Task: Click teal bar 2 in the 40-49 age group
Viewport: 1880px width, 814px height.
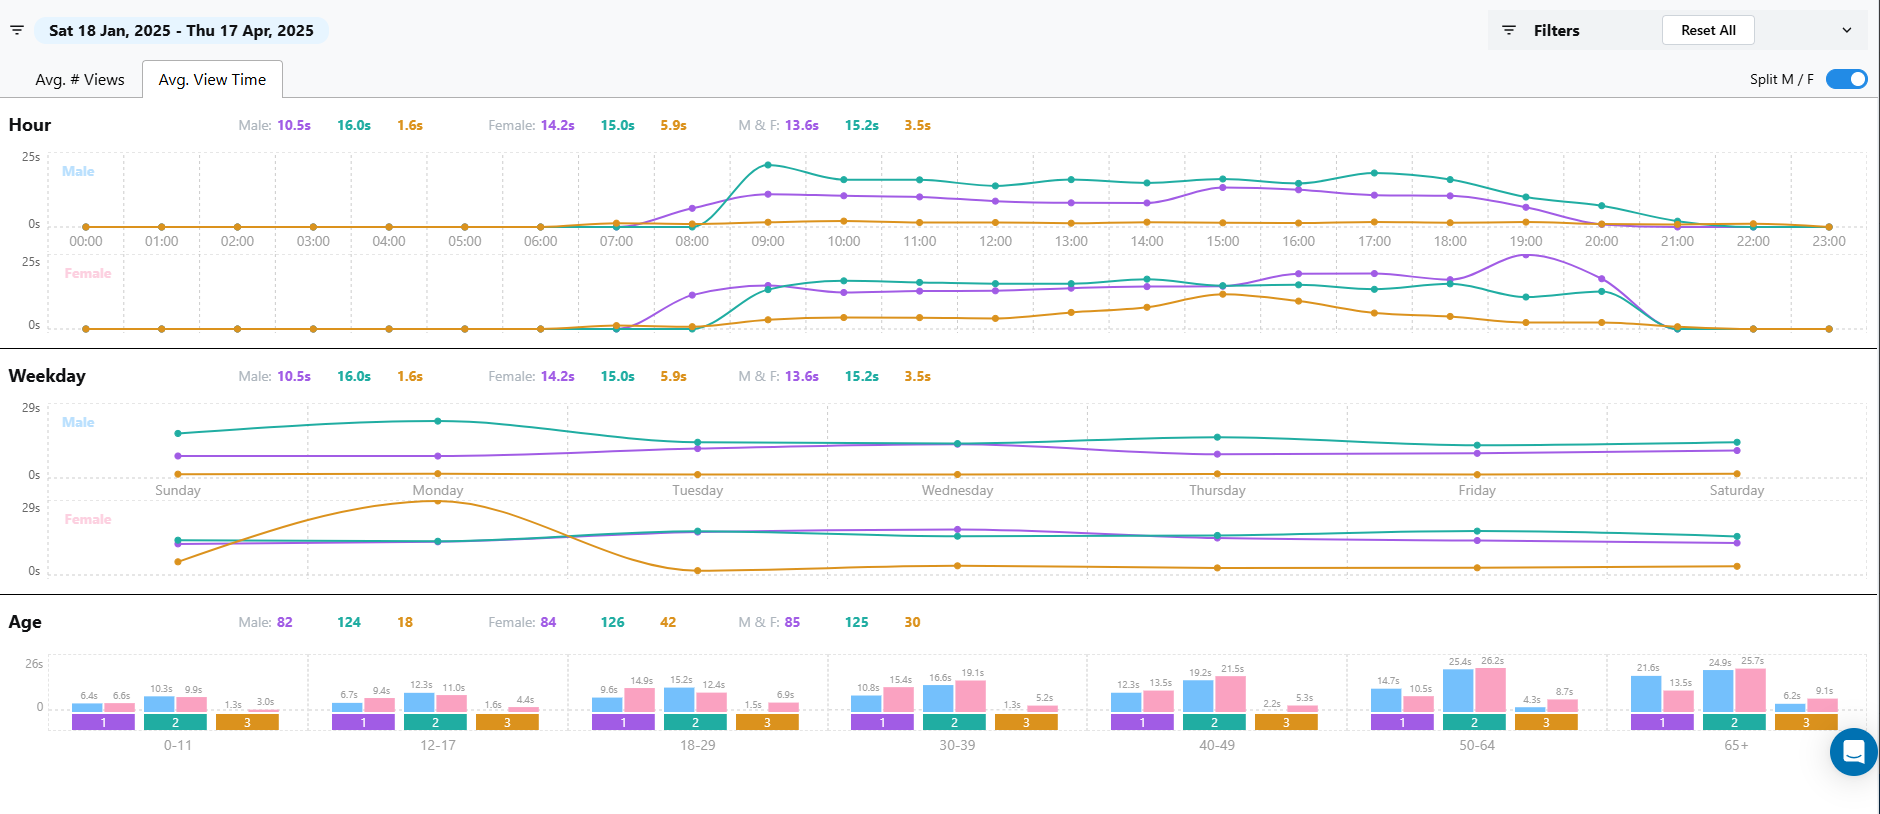Action: [x=1214, y=722]
